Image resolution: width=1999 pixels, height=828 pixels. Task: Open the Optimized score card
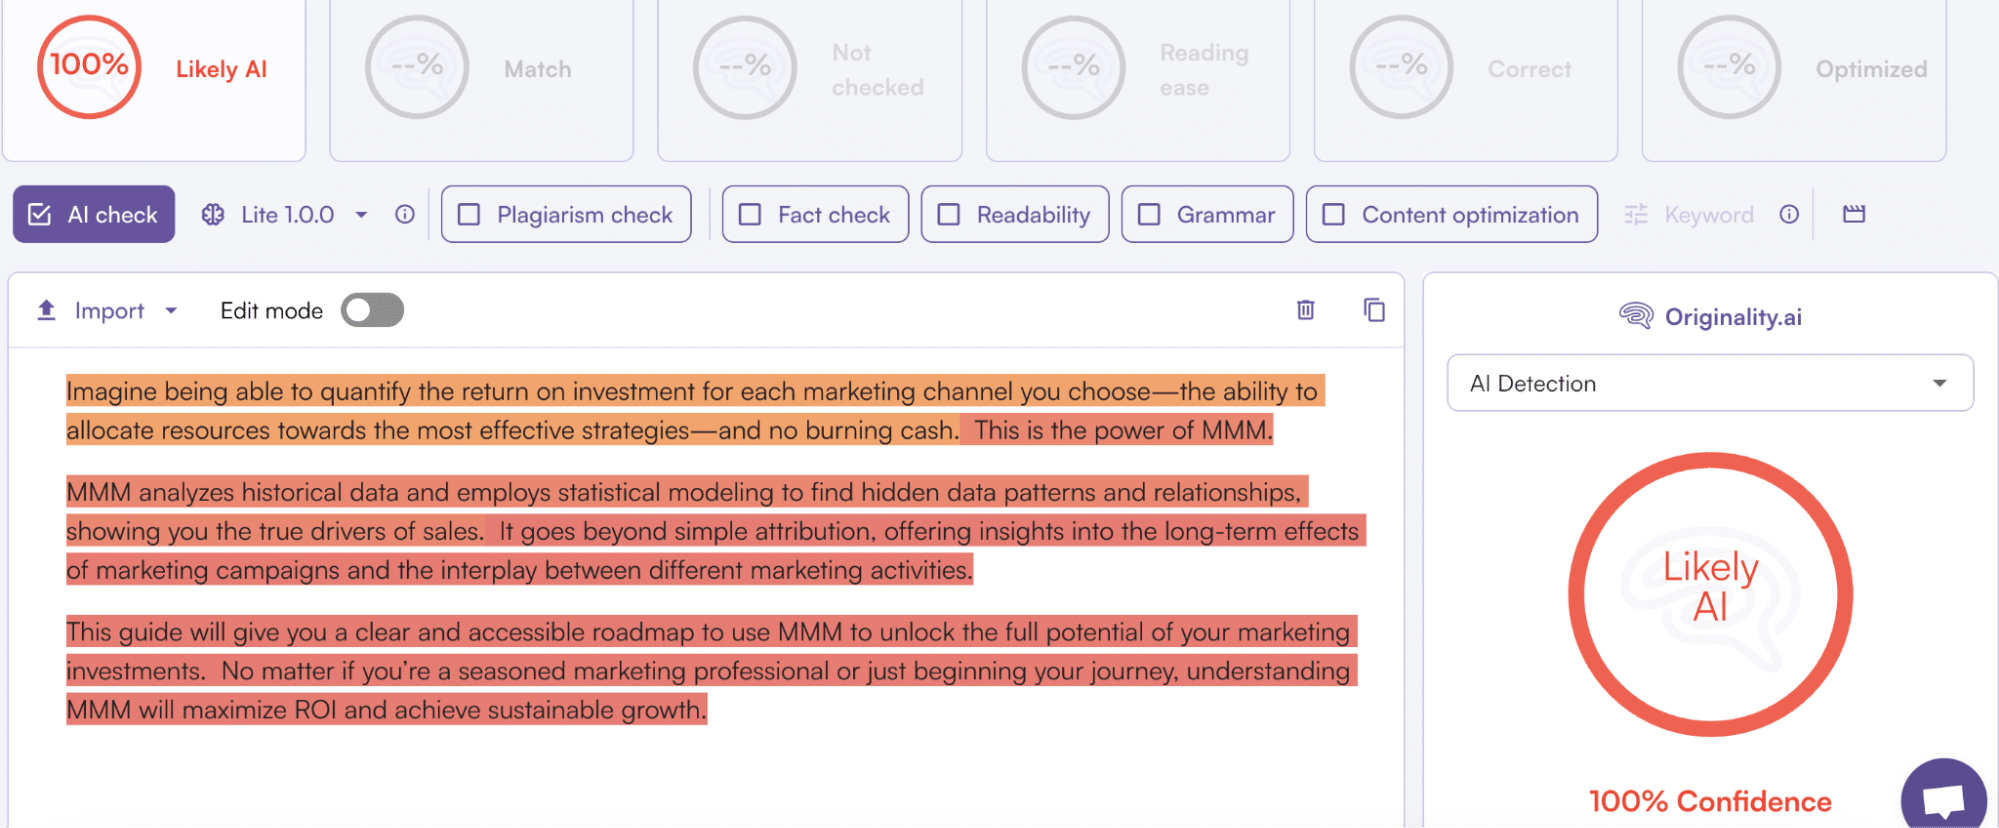1793,78
